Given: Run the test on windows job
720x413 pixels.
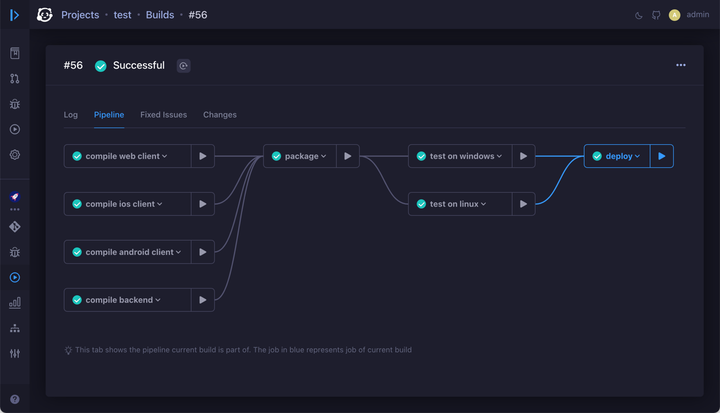Looking at the screenshot, I should tap(523, 156).
